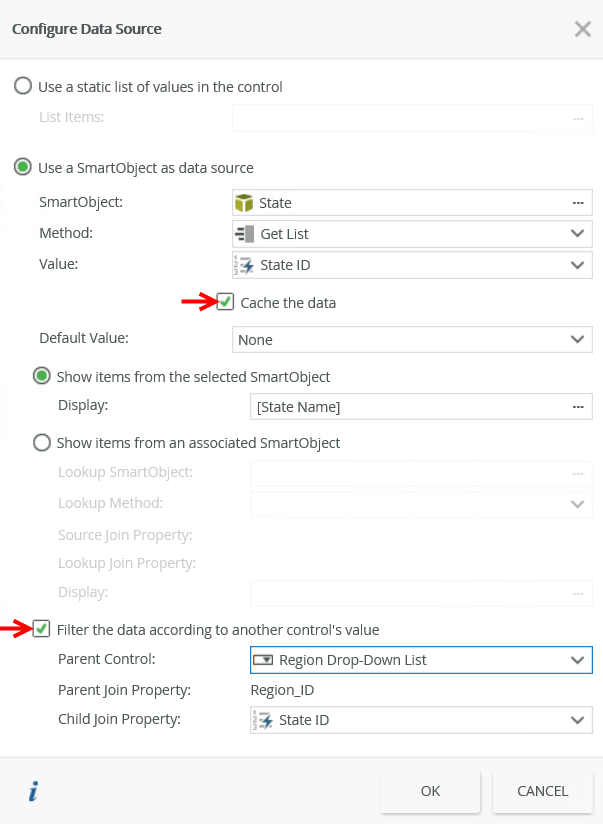Choose Show items from an associated SmartObject
This screenshot has width=603, height=824.
point(42,442)
